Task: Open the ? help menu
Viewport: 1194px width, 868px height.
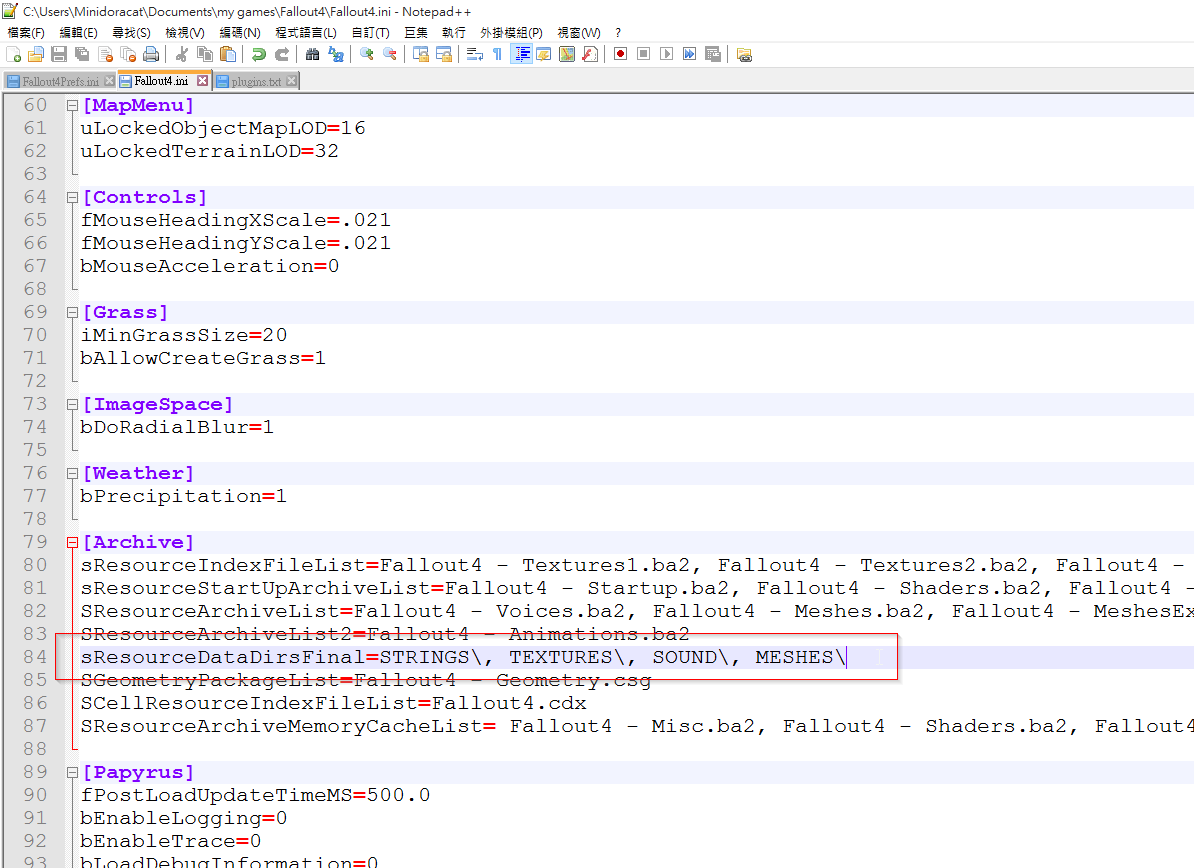Action: pos(618,33)
